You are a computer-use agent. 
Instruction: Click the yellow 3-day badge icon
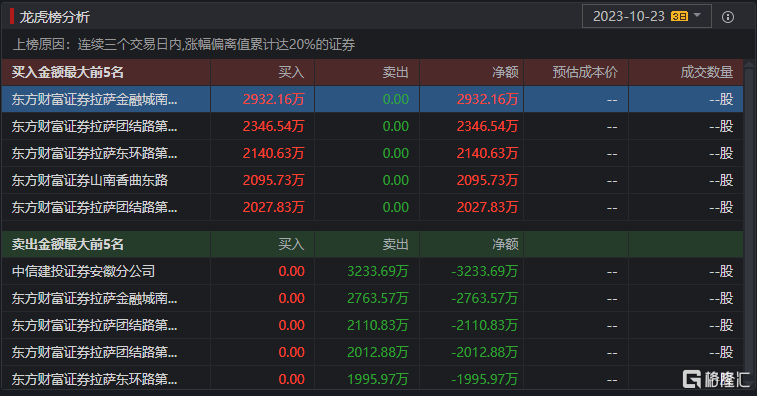tap(679, 16)
